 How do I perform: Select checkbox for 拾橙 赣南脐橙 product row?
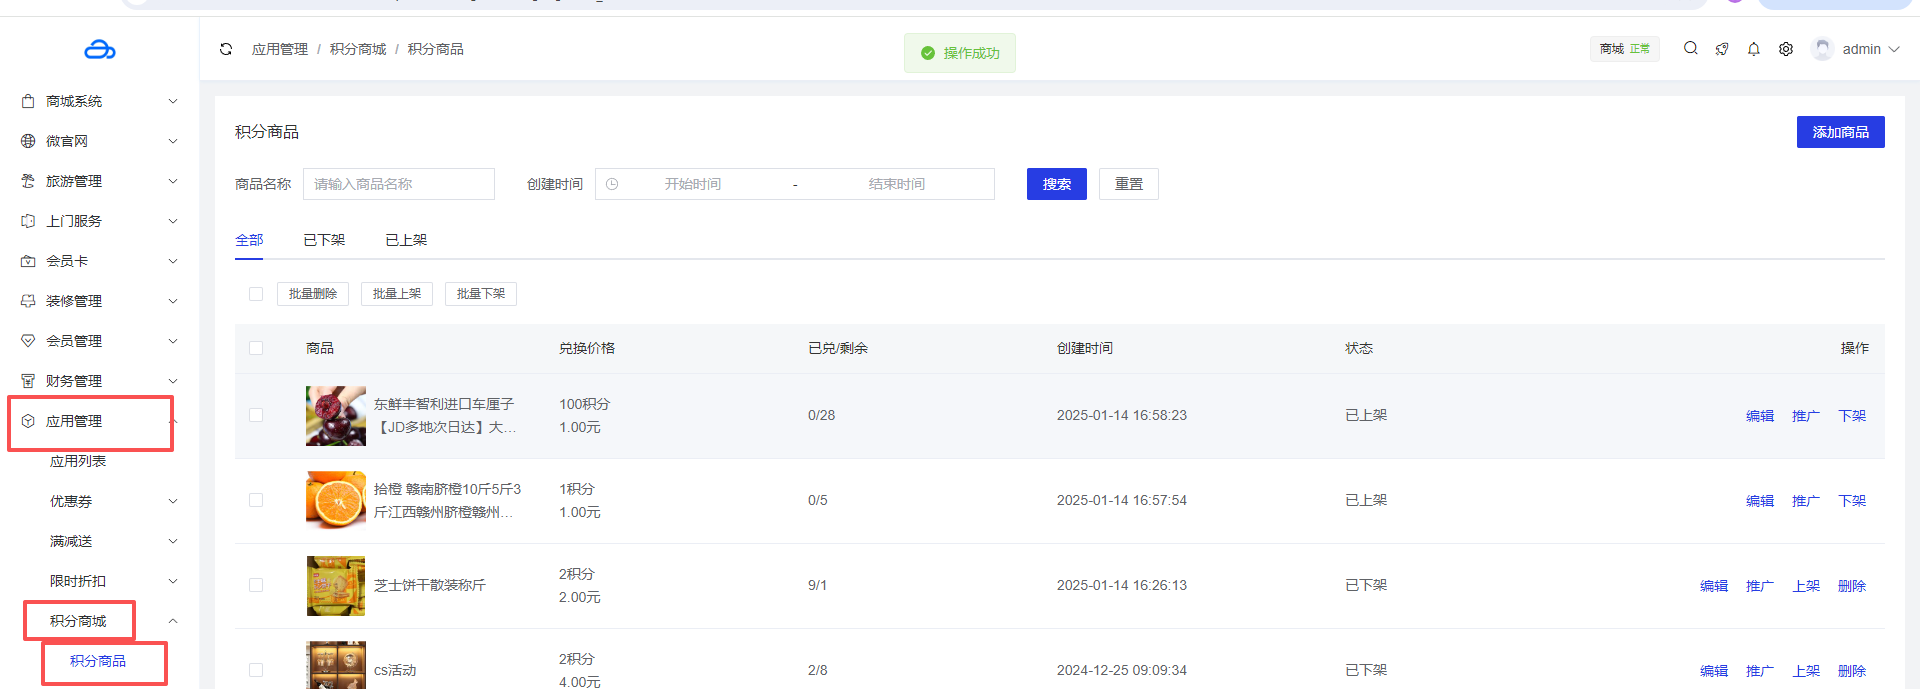coord(256,500)
